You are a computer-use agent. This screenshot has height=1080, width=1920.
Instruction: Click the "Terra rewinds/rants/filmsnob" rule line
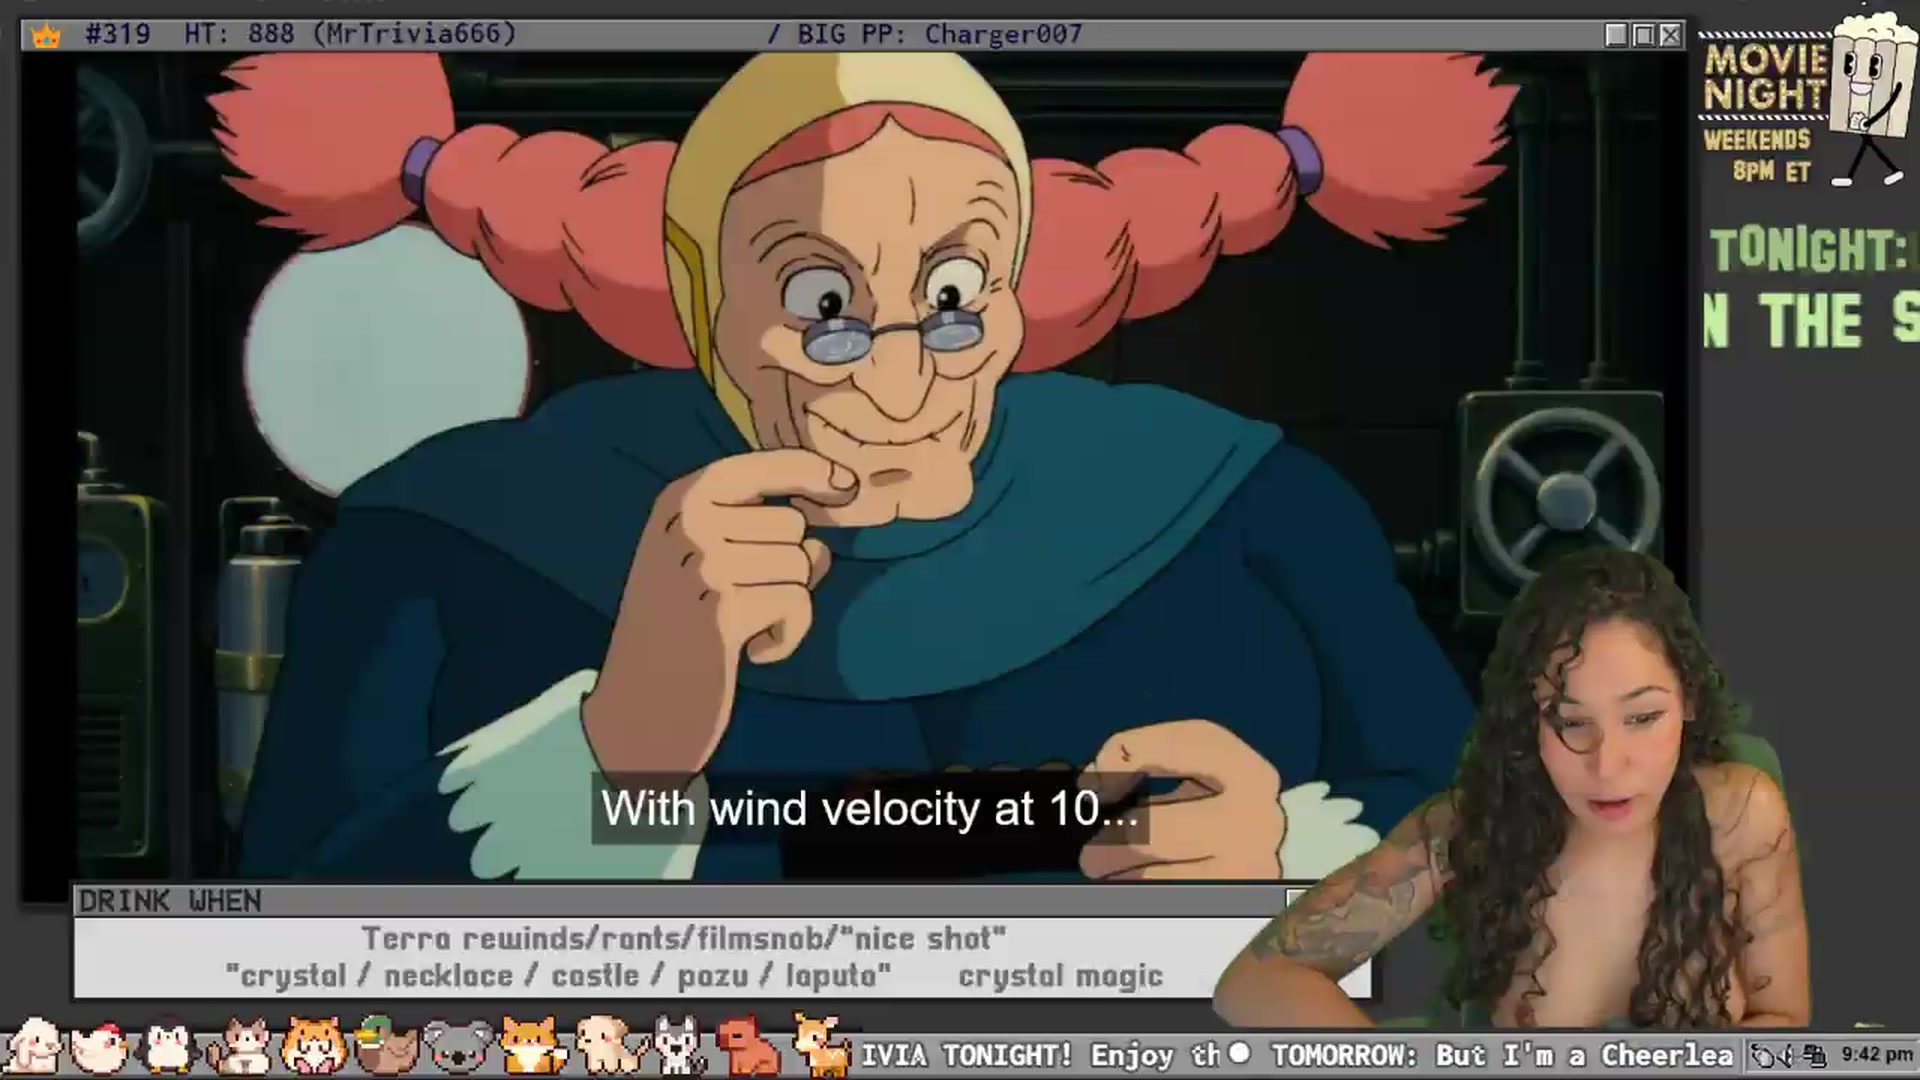[684, 938]
